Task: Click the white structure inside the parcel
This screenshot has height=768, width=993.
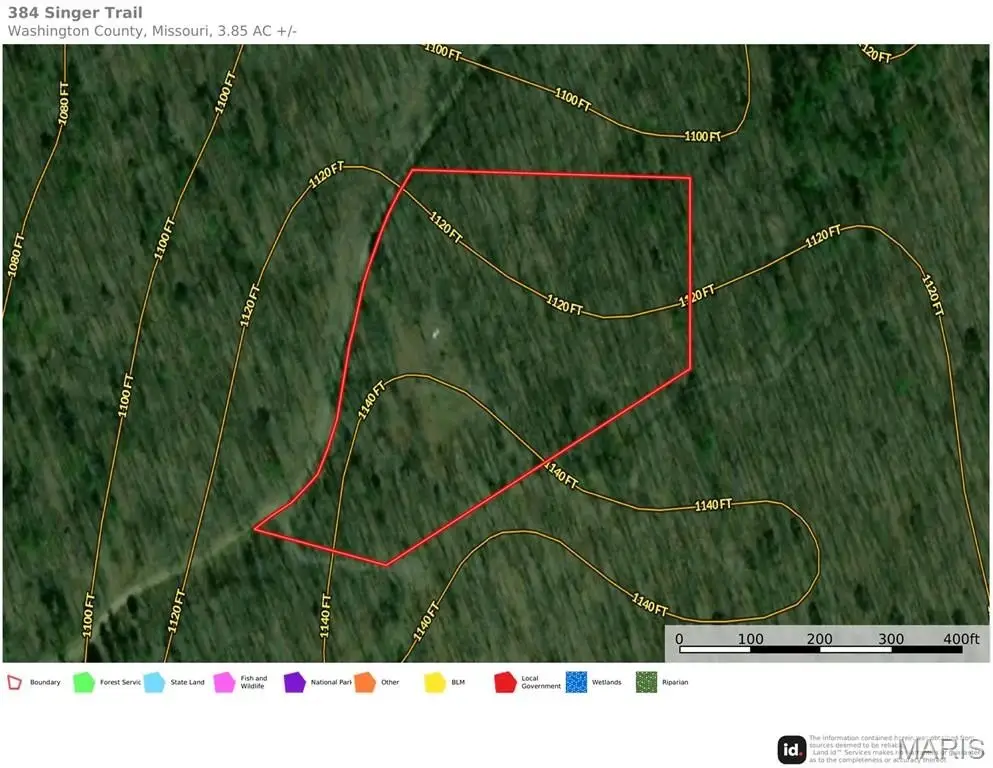Action: (x=435, y=333)
